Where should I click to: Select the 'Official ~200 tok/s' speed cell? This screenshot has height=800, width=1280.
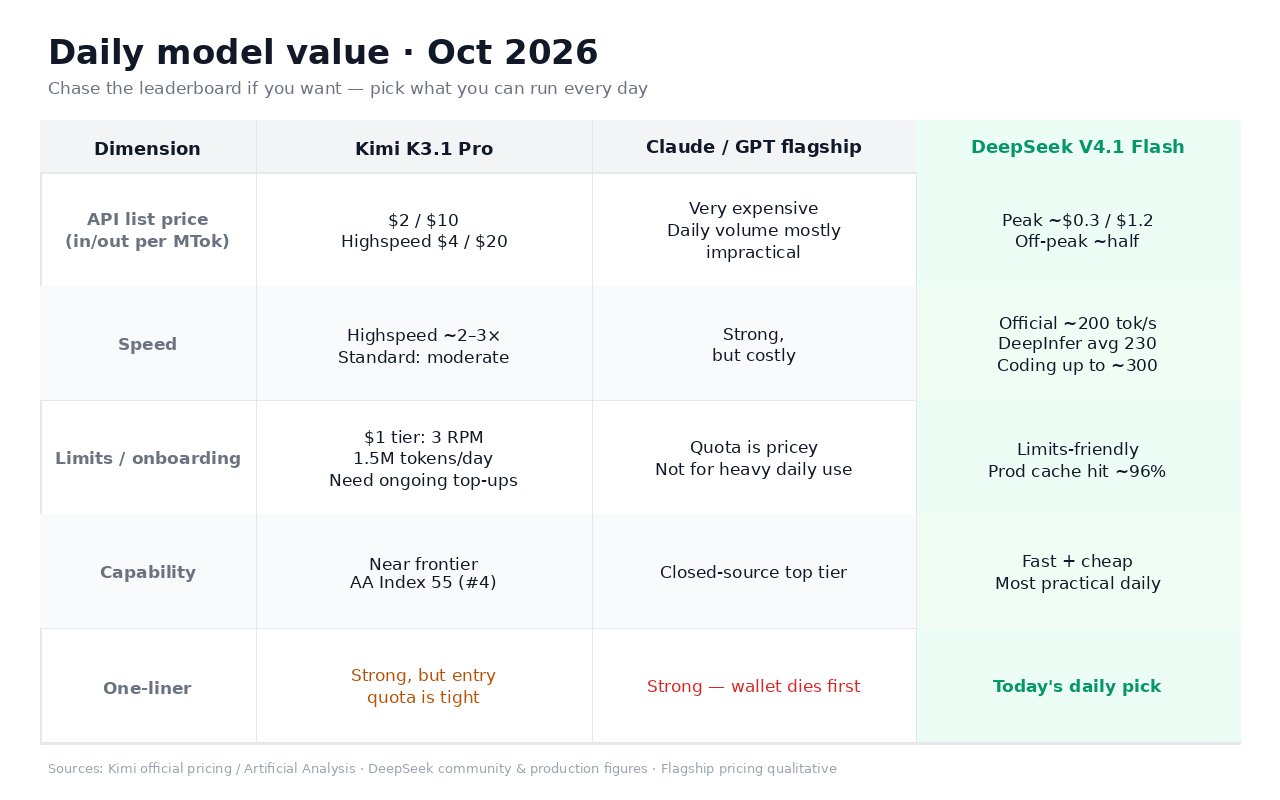point(1078,344)
